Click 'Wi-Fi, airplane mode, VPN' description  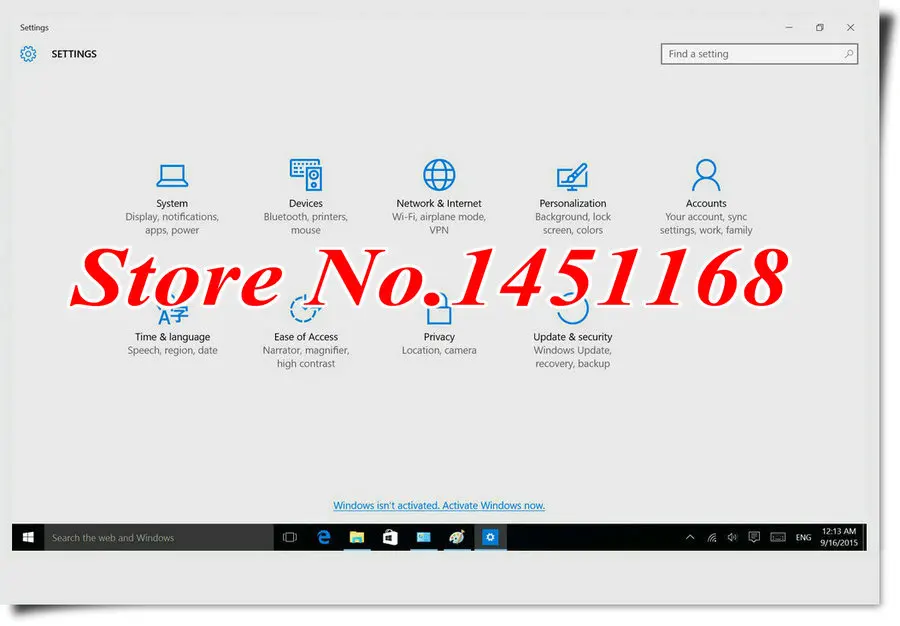pos(439,223)
